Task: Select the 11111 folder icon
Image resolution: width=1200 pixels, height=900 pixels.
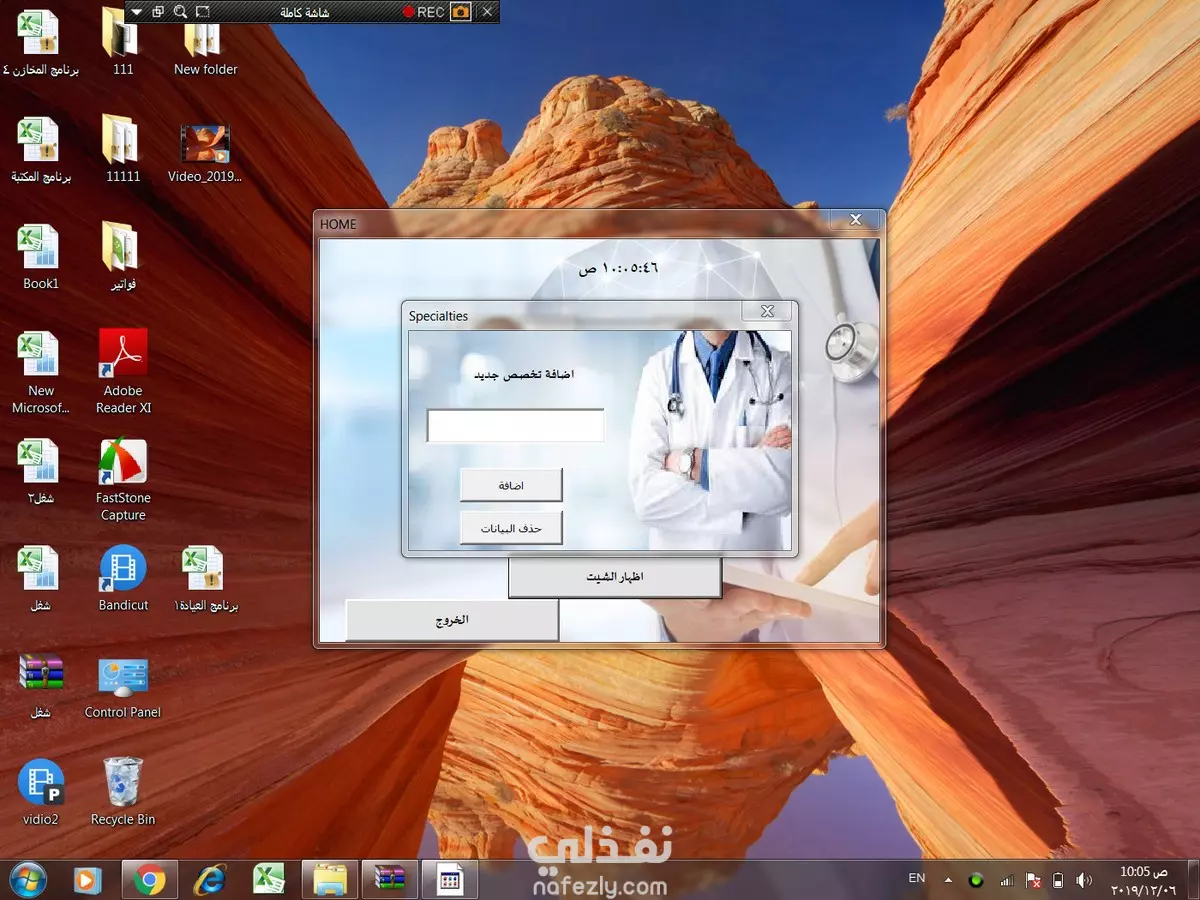Action: tap(123, 150)
